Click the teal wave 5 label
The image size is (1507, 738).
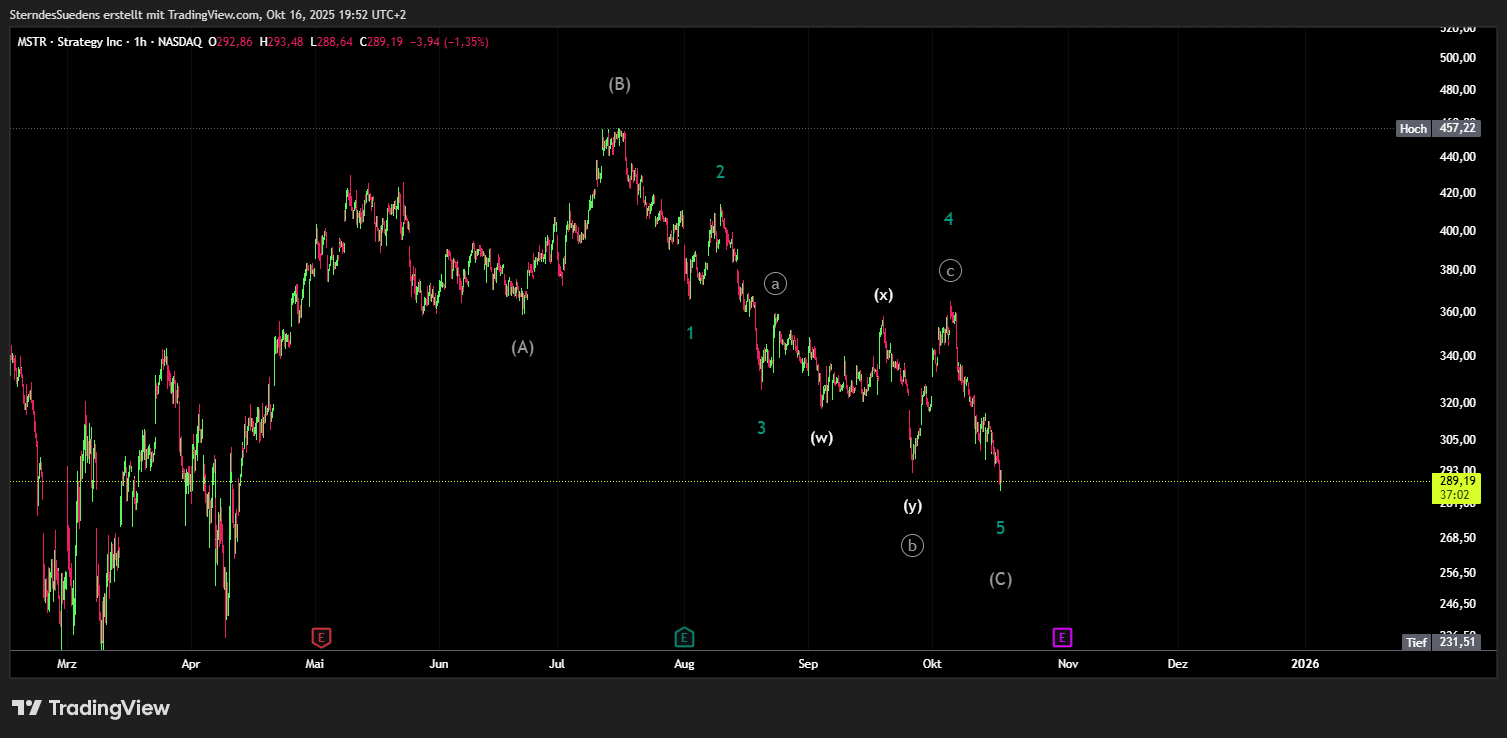[x=1000, y=528]
